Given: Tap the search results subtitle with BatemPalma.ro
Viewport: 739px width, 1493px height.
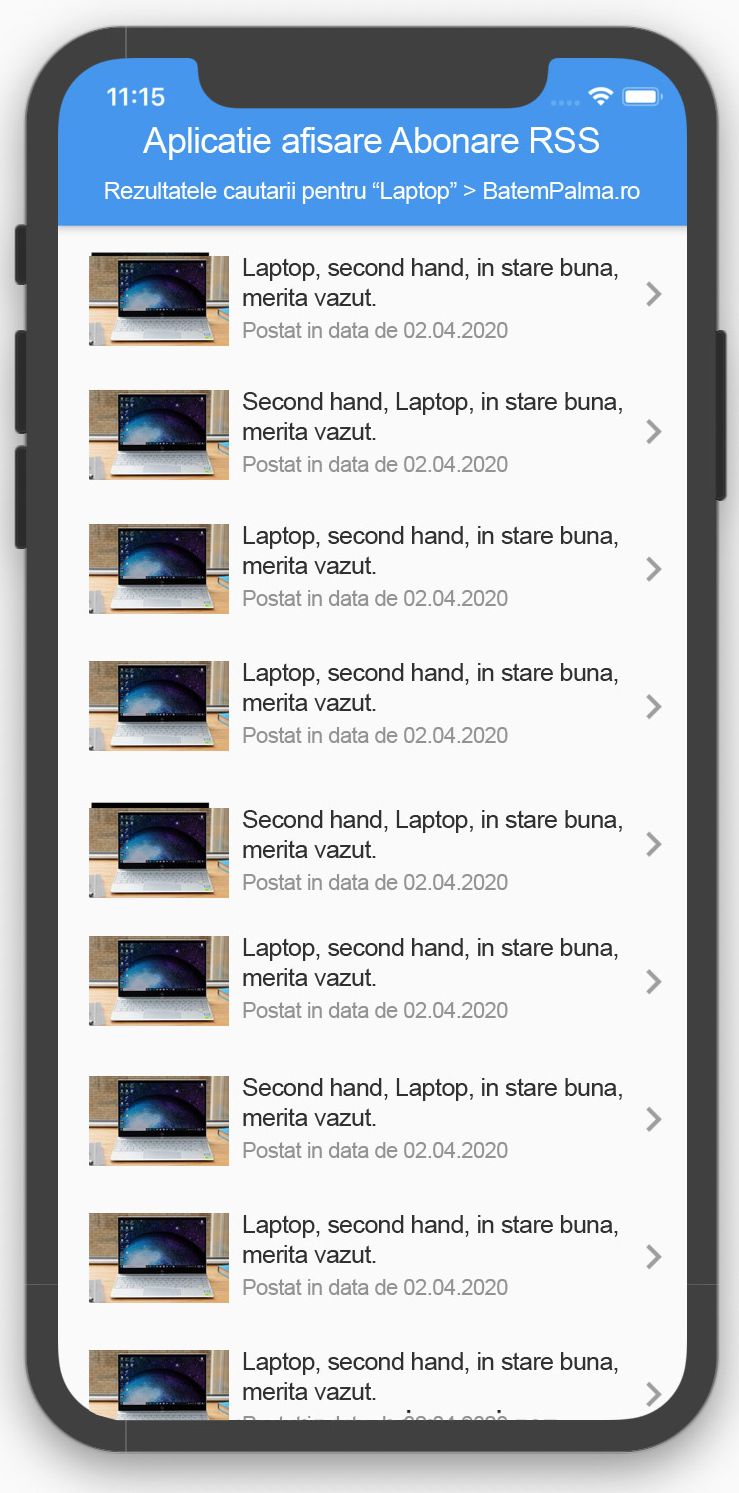Looking at the screenshot, I should click(x=372, y=191).
